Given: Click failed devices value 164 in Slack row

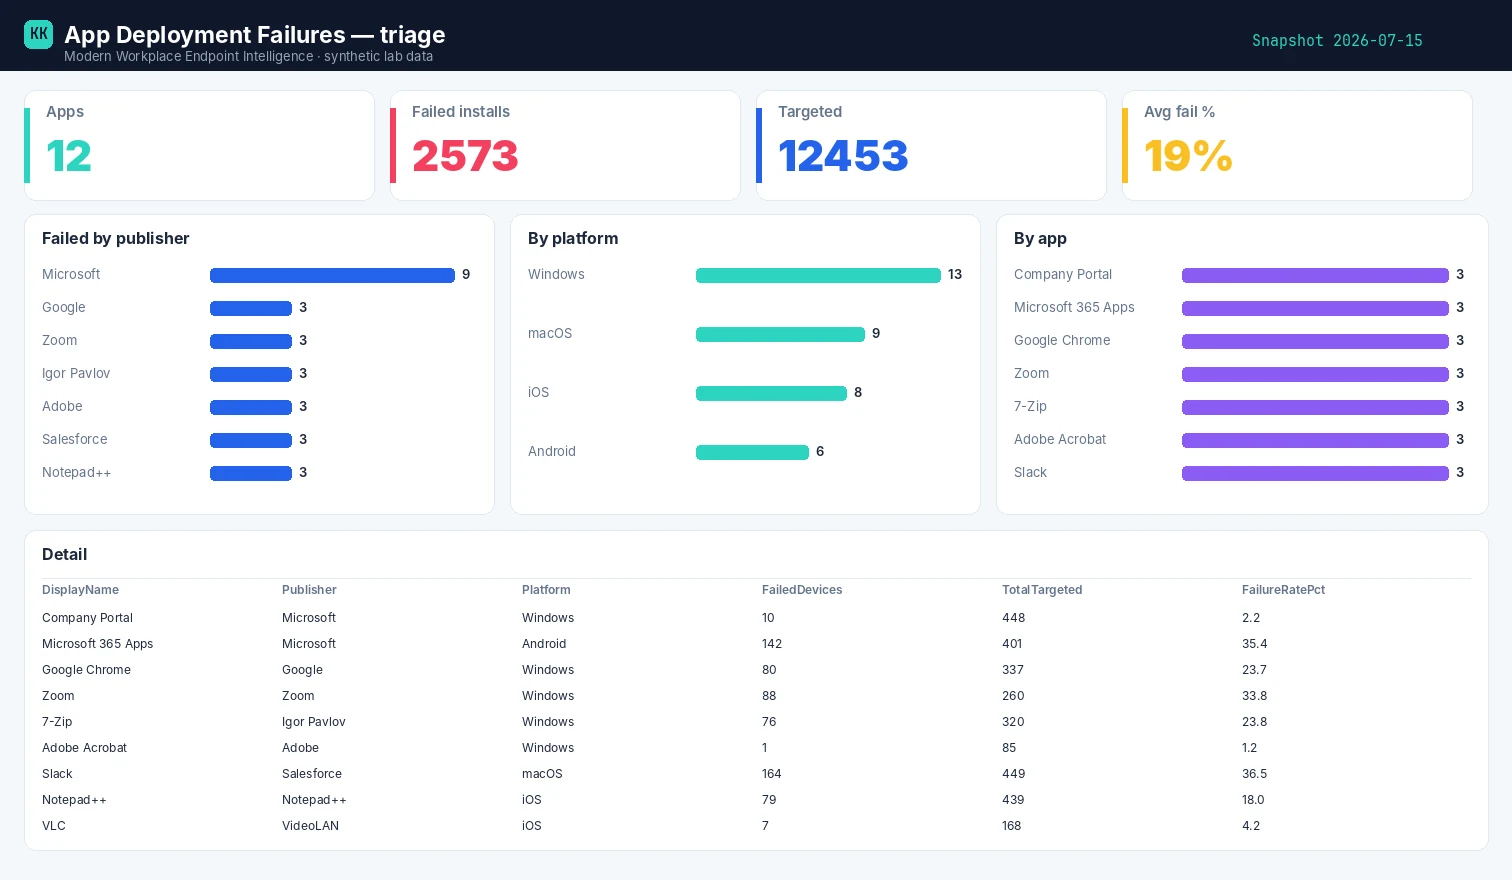Looking at the screenshot, I should 772,774.
